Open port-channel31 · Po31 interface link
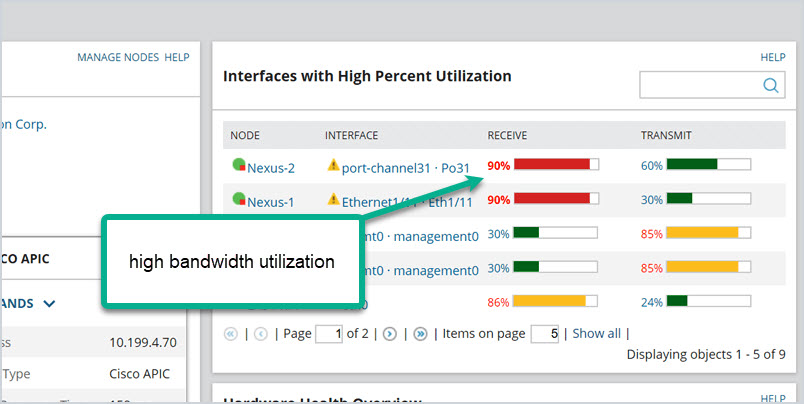 [406, 168]
